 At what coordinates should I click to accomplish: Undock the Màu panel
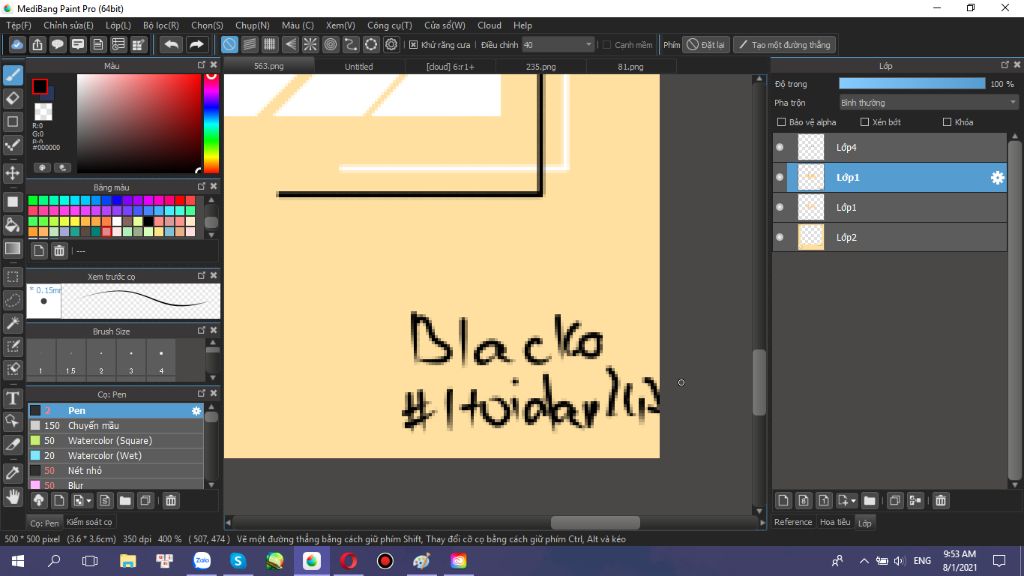(x=201, y=65)
